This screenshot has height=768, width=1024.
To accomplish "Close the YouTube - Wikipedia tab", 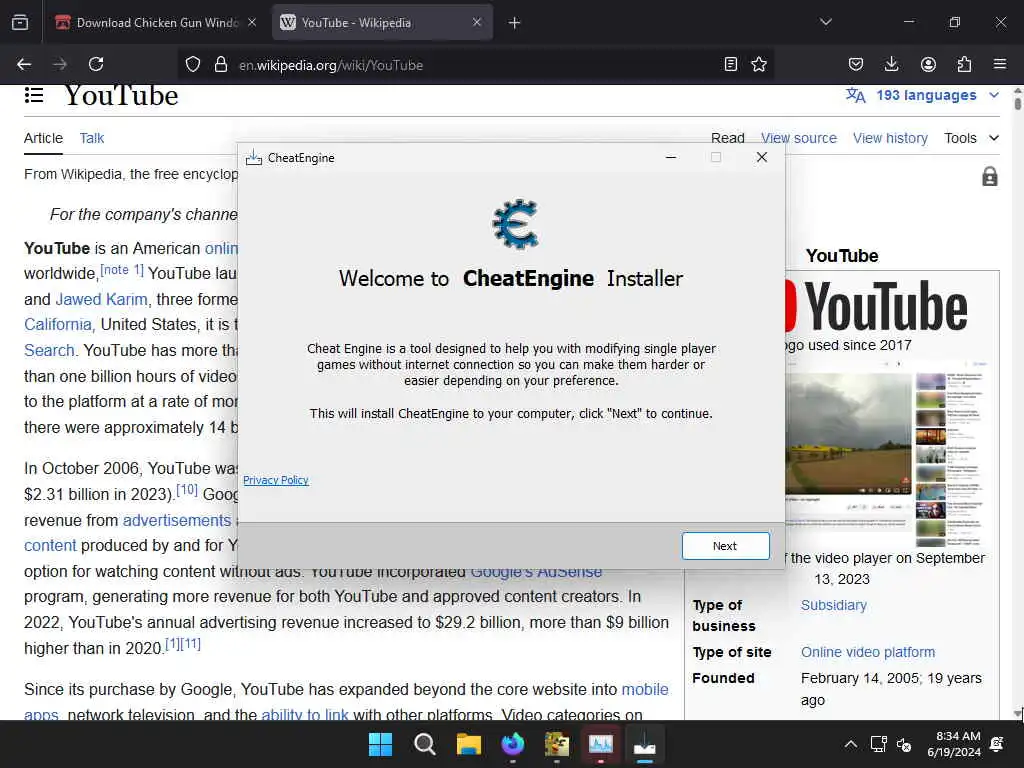I will coord(477,22).
